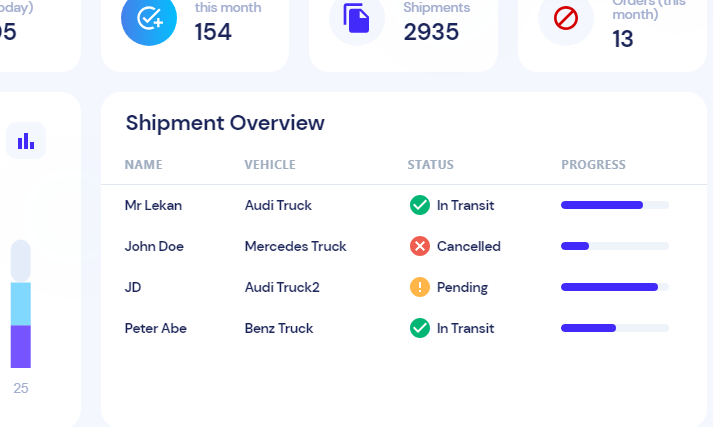Viewport: 713px width, 427px height.
Task: Click the 2935 shipments value
Action: click(x=431, y=32)
